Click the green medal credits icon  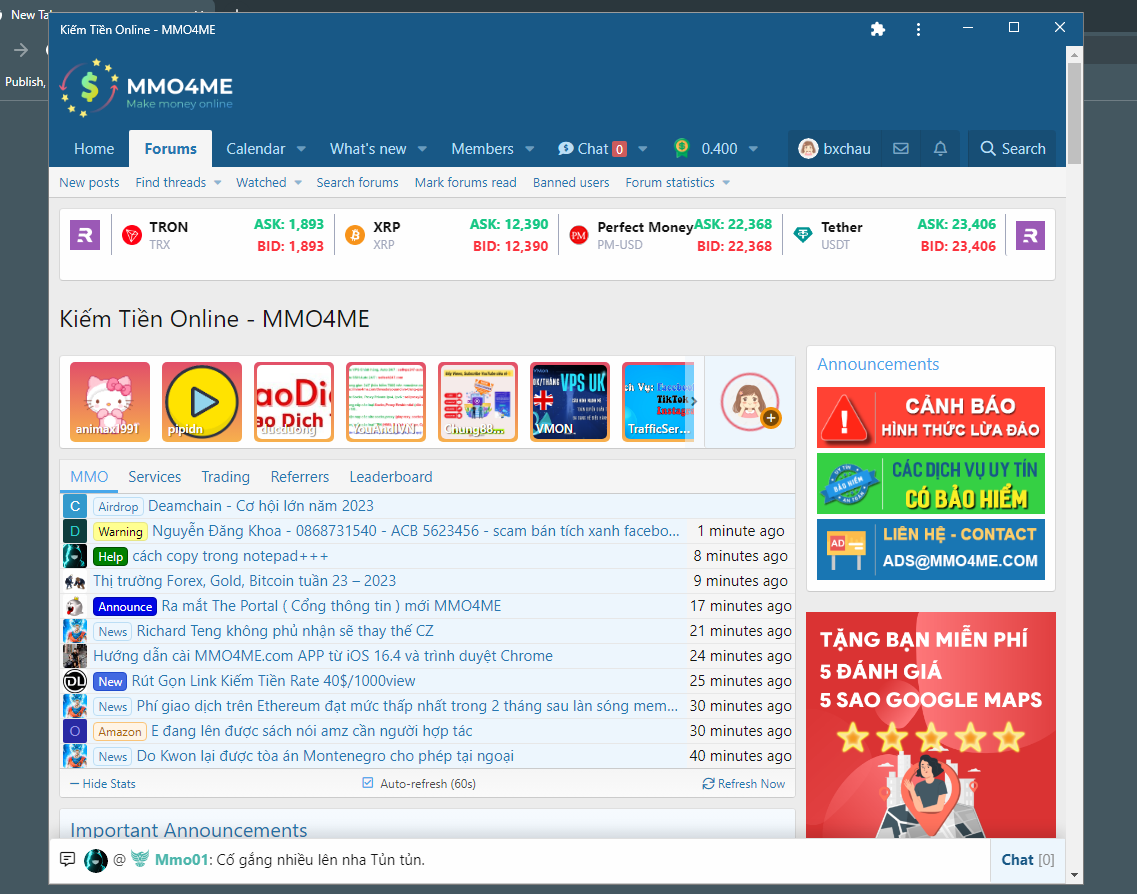point(681,148)
